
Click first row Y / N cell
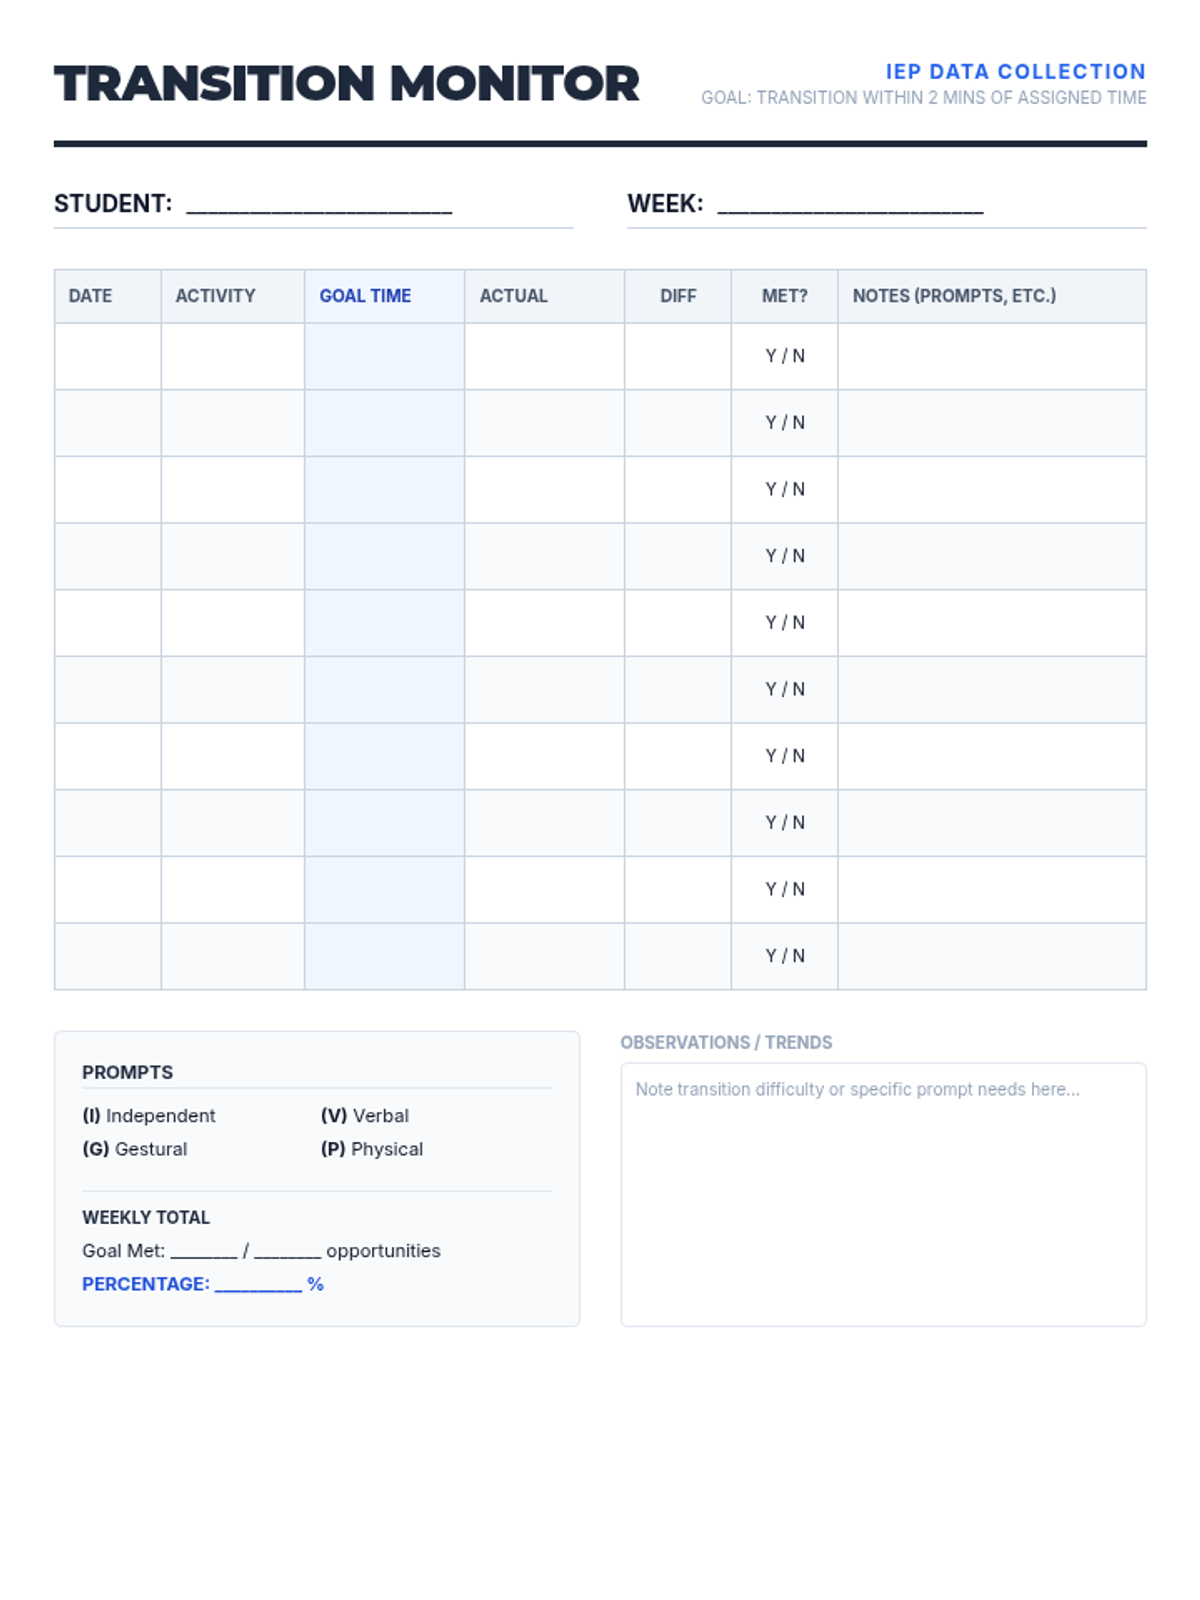tap(785, 356)
